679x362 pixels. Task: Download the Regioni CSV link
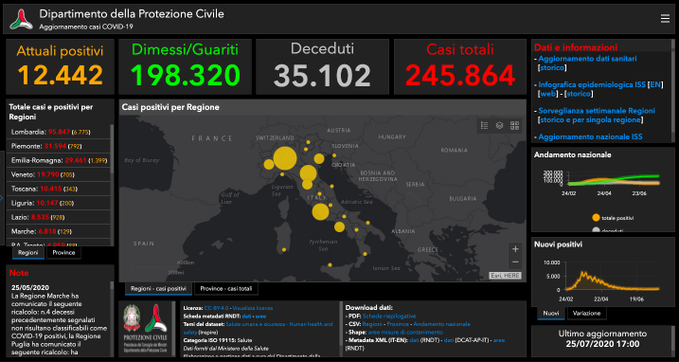[x=372, y=324]
